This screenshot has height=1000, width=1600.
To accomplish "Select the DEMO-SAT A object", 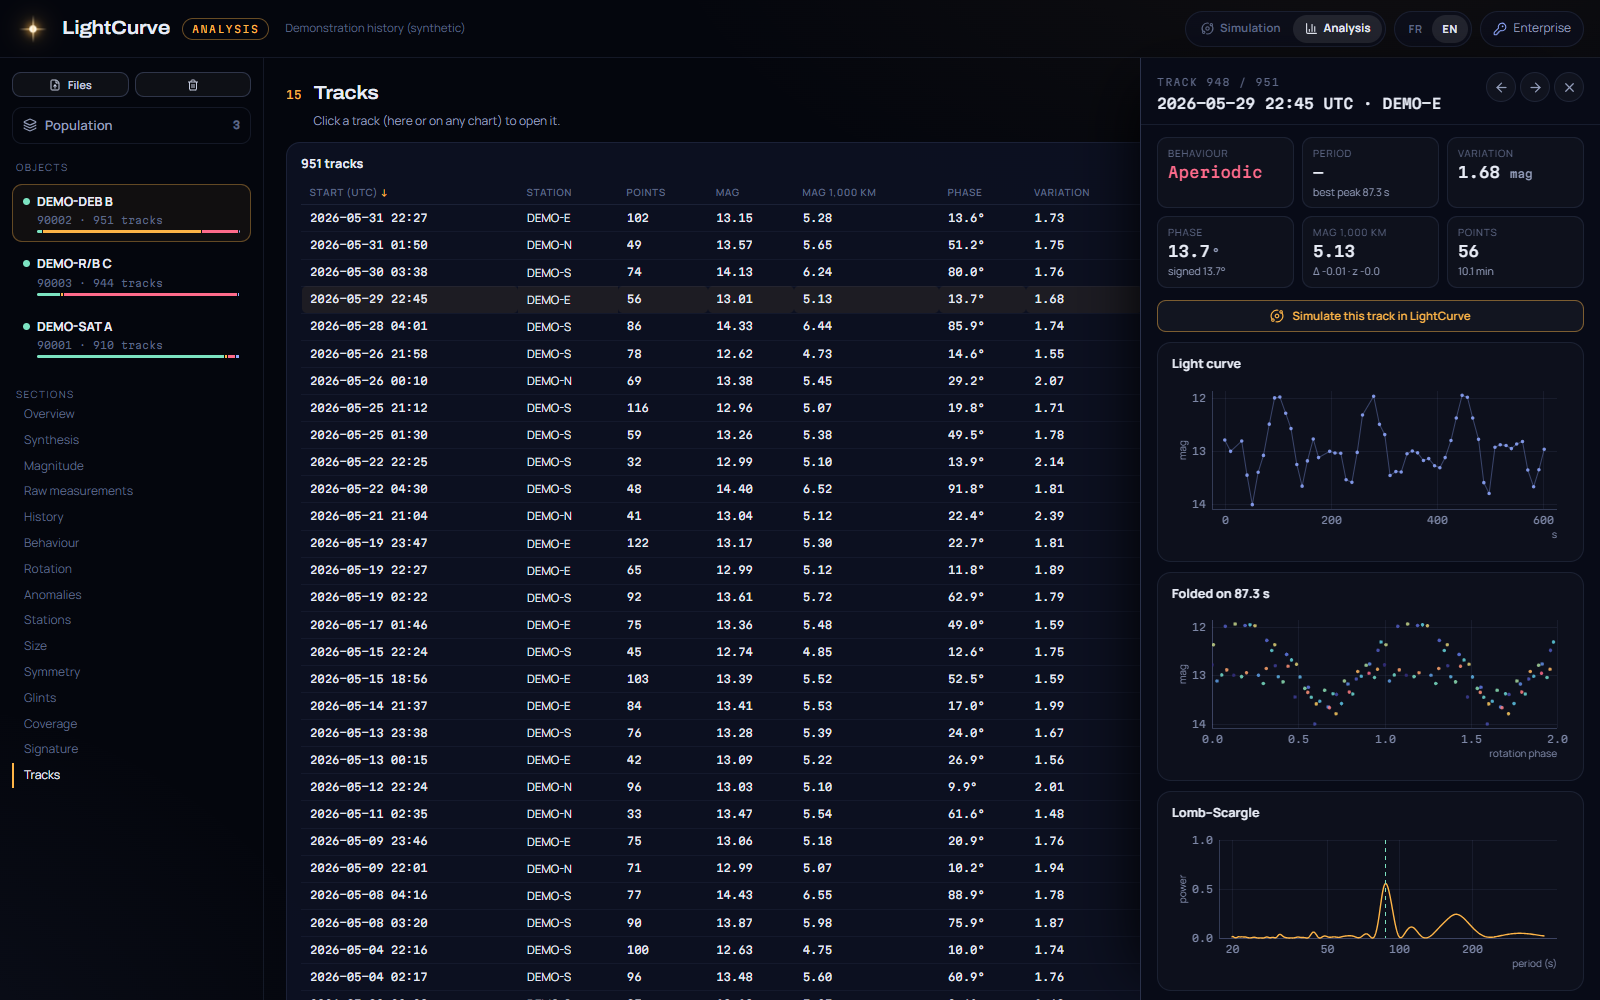I will (x=131, y=337).
